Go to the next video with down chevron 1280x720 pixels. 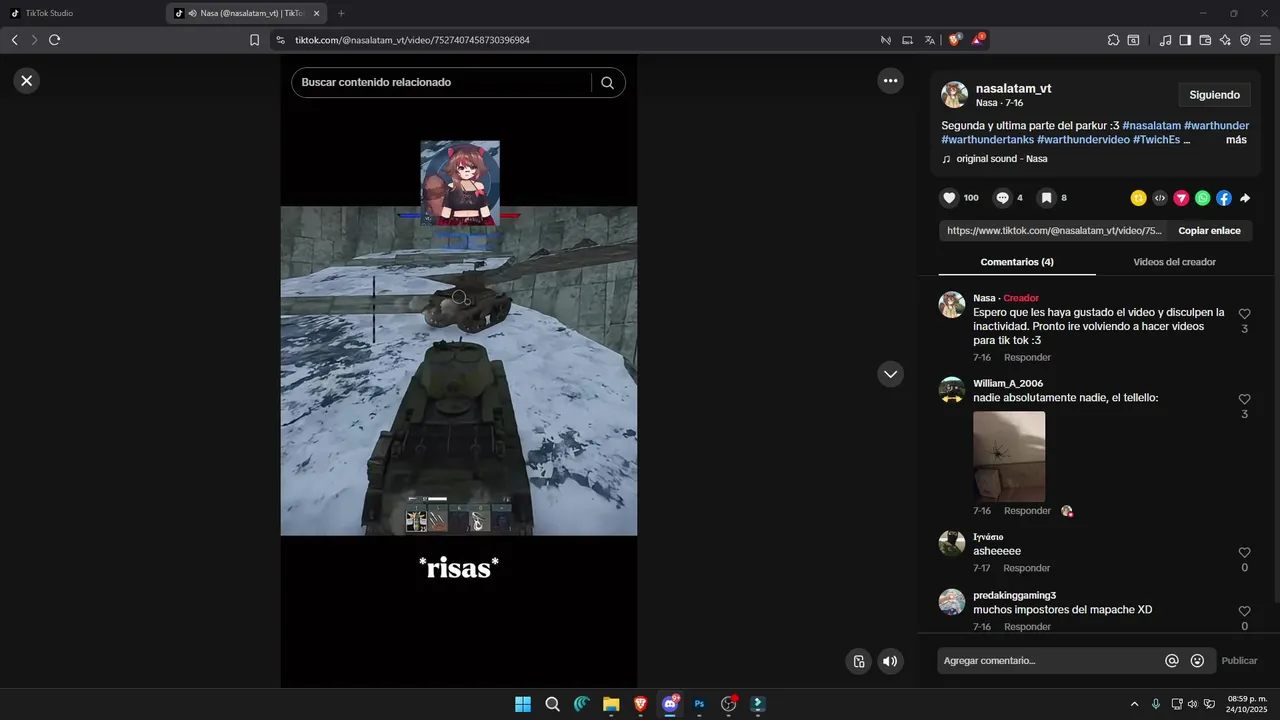tap(890, 374)
